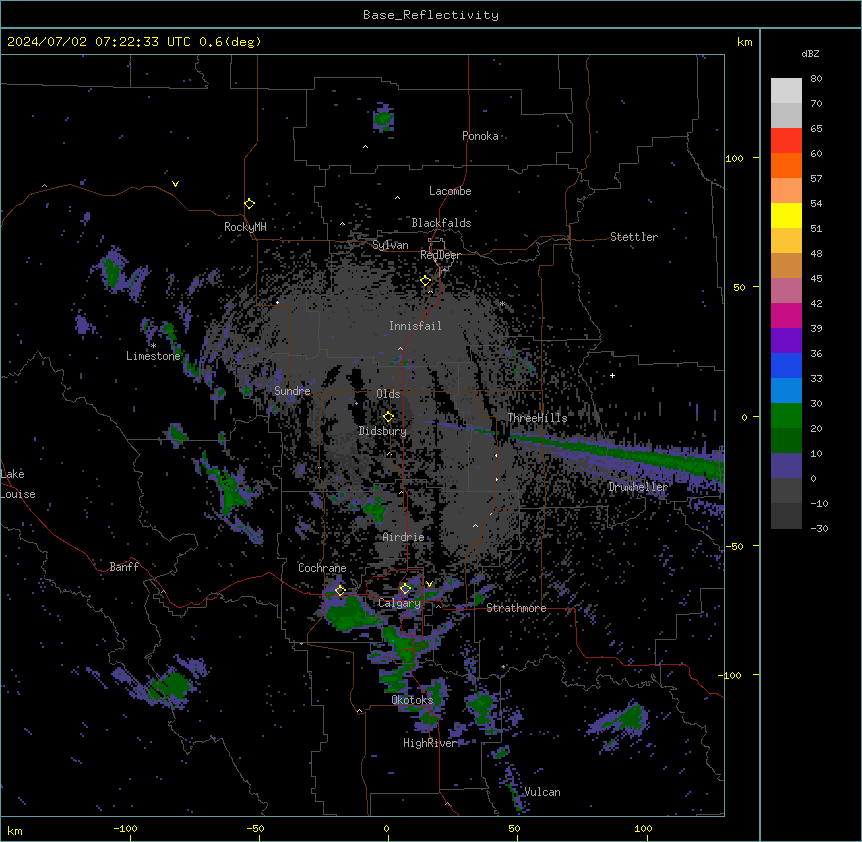The image size is (862, 842).
Task: Click the Lacombe city label
Action: point(450,191)
